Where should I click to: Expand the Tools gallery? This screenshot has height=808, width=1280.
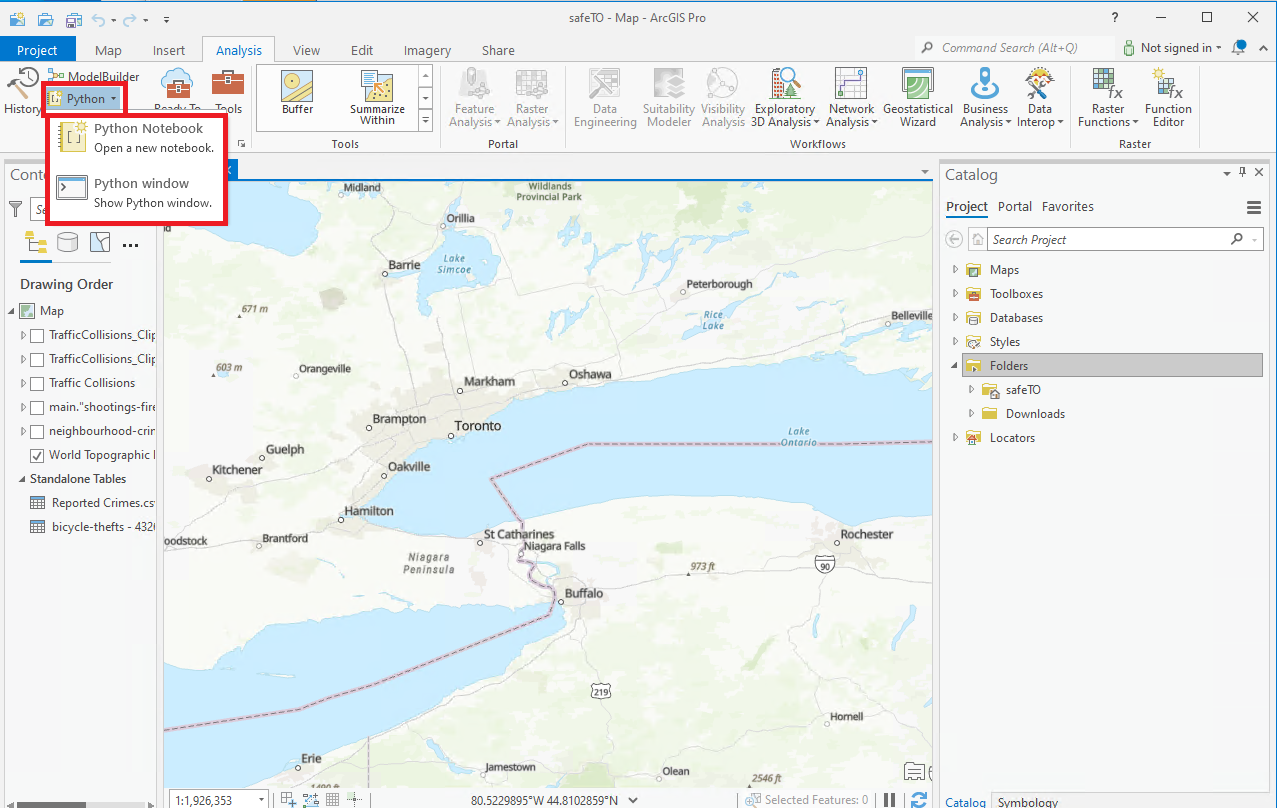point(425,120)
